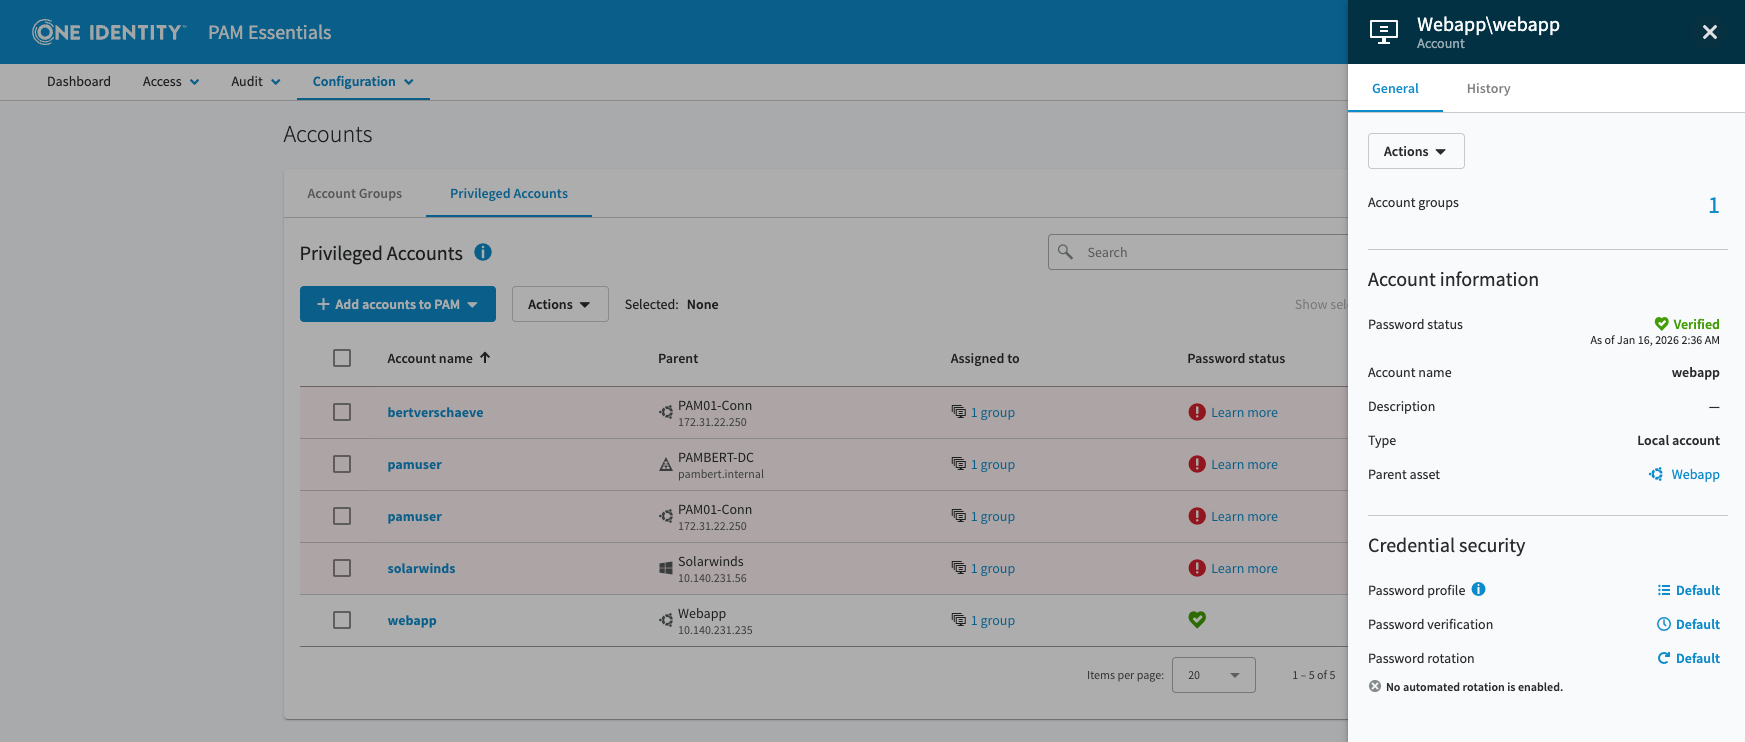Open the solarwinds account link
The image size is (1745, 742).
[x=421, y=568]
